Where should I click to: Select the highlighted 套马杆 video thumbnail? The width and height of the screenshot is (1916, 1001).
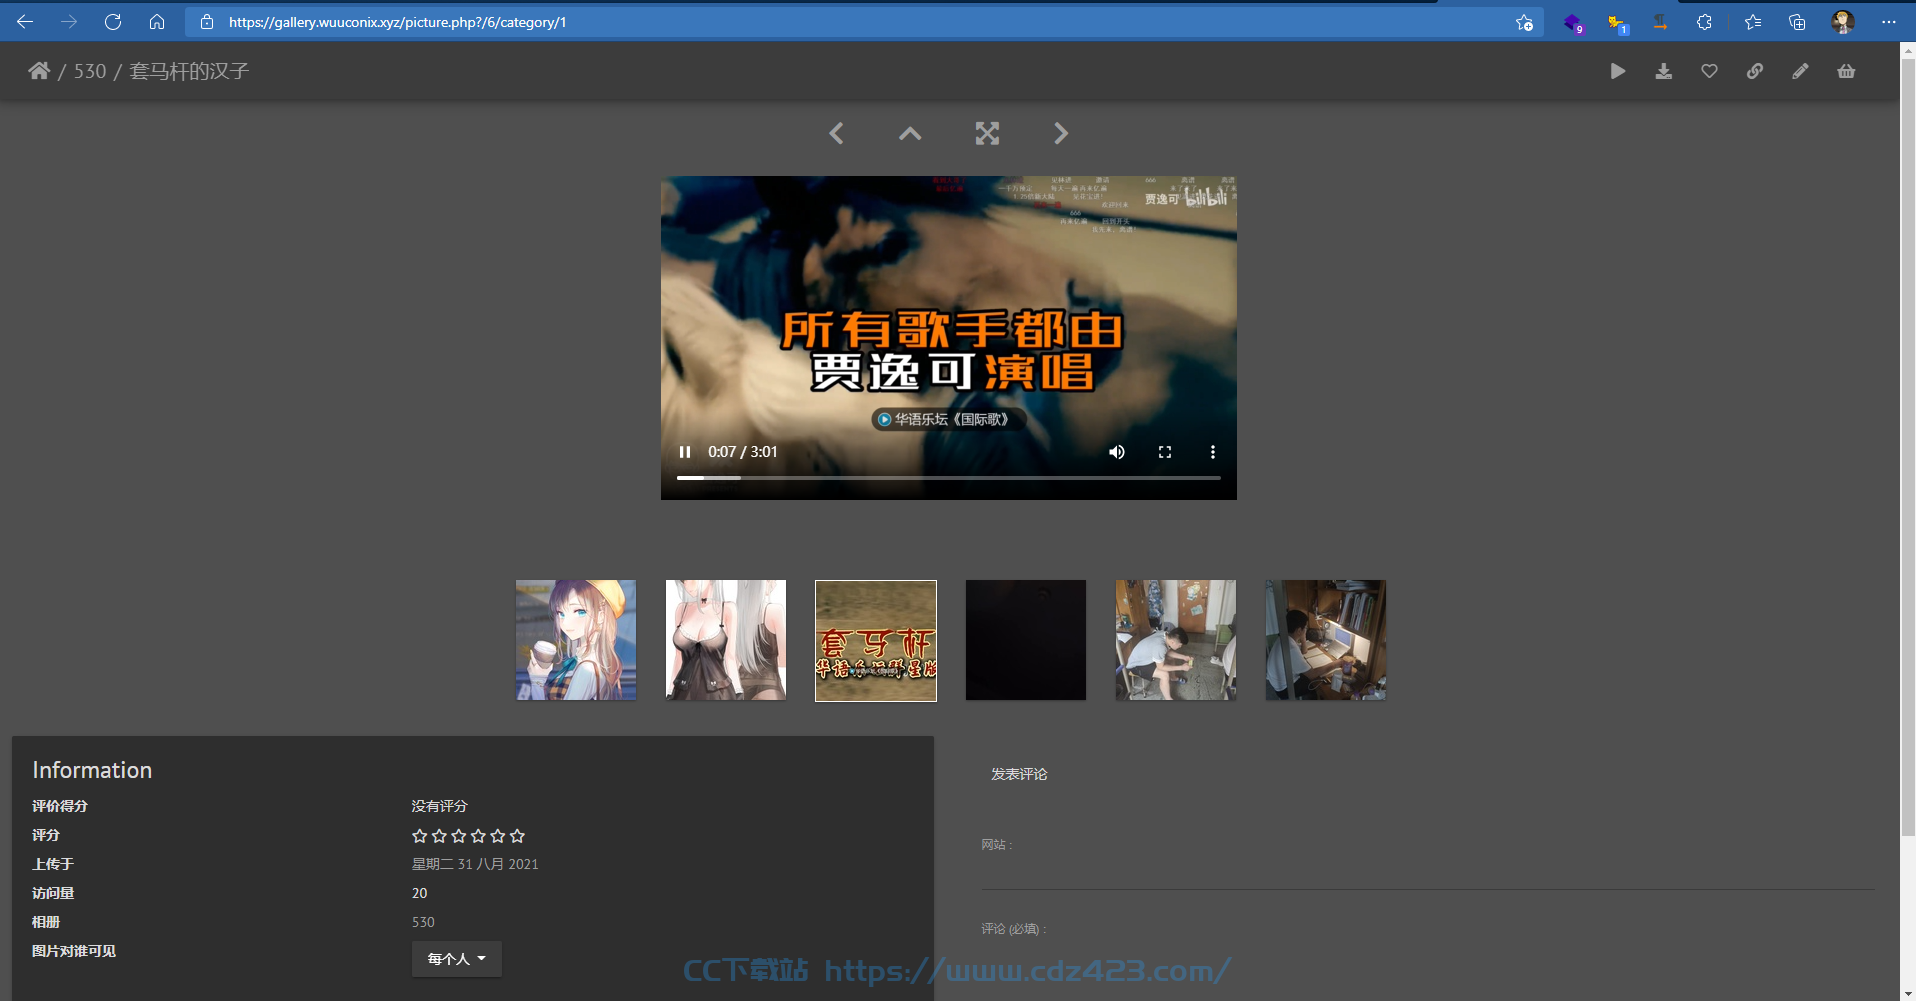coord(876,641)
